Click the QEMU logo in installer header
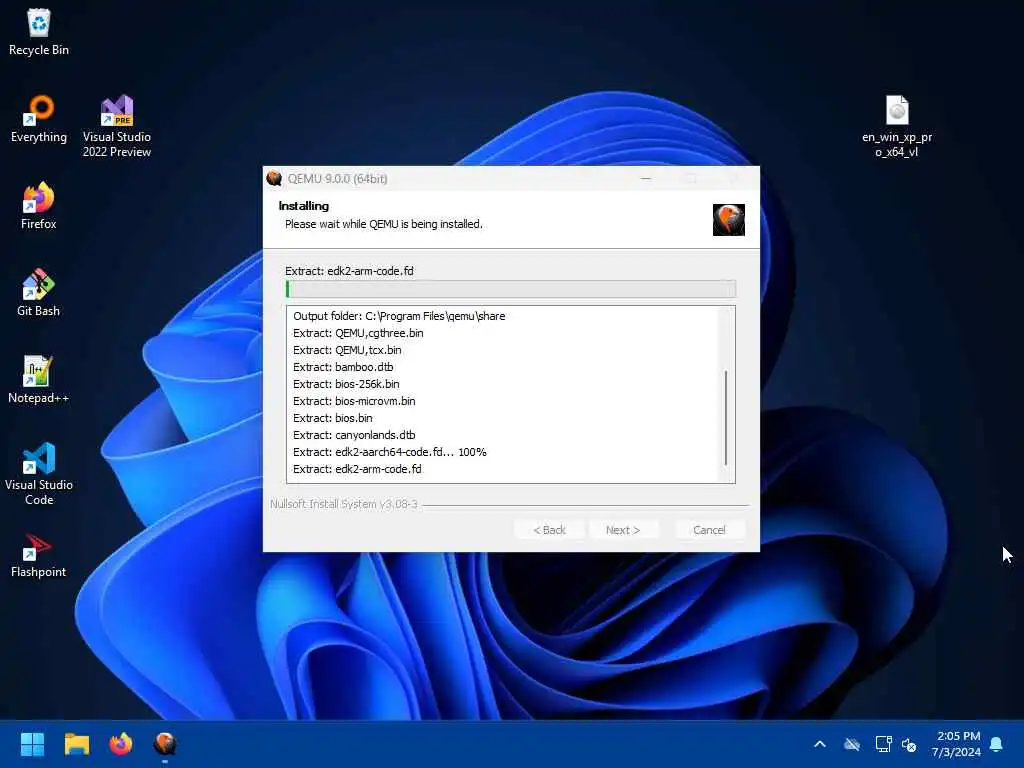Screen dimensions: 1024x768 pos(729,219)
